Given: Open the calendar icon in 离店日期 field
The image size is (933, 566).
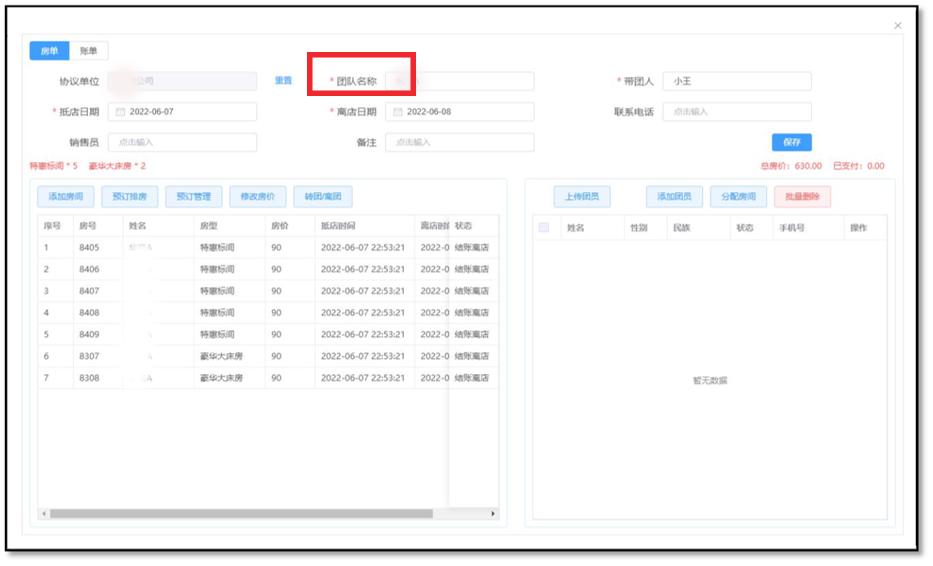Looking at the screenshot, I should click(x=398, y=112).
